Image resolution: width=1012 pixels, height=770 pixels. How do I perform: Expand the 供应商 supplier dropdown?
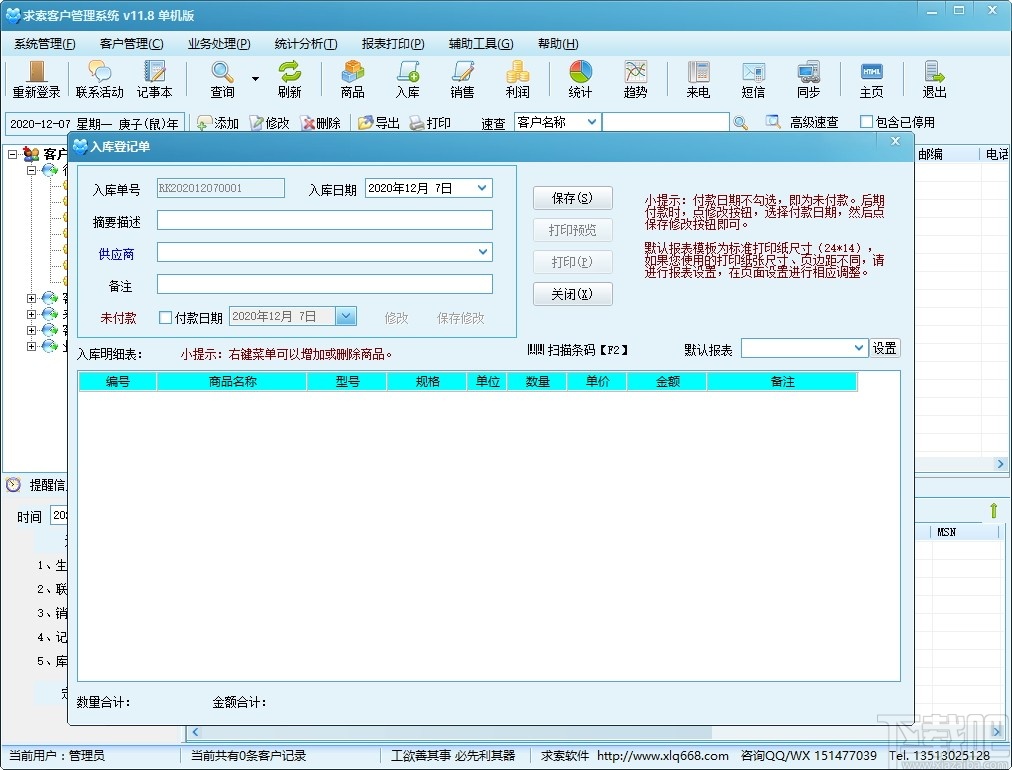pyautogui.click(x=483, y=252)
